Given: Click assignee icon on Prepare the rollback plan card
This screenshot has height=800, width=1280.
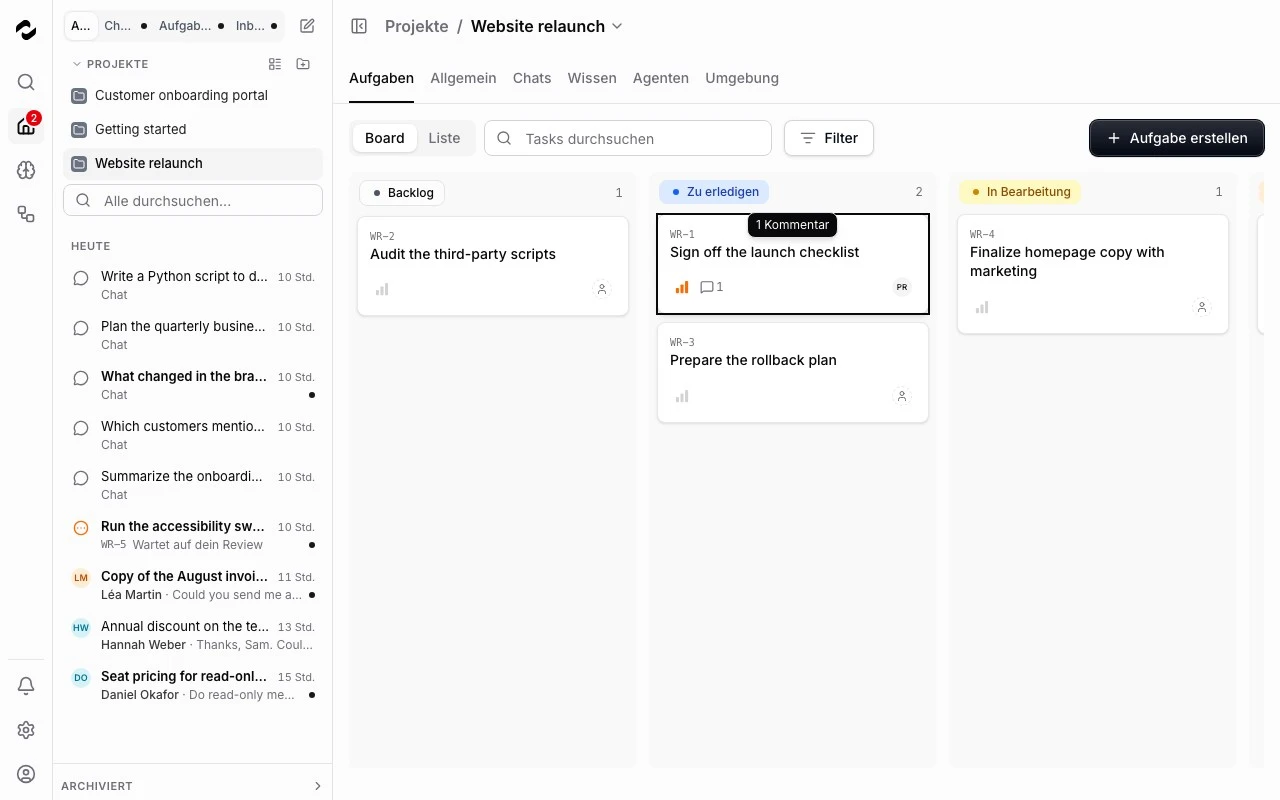Looking at the screenshot, I should point(902,397).
